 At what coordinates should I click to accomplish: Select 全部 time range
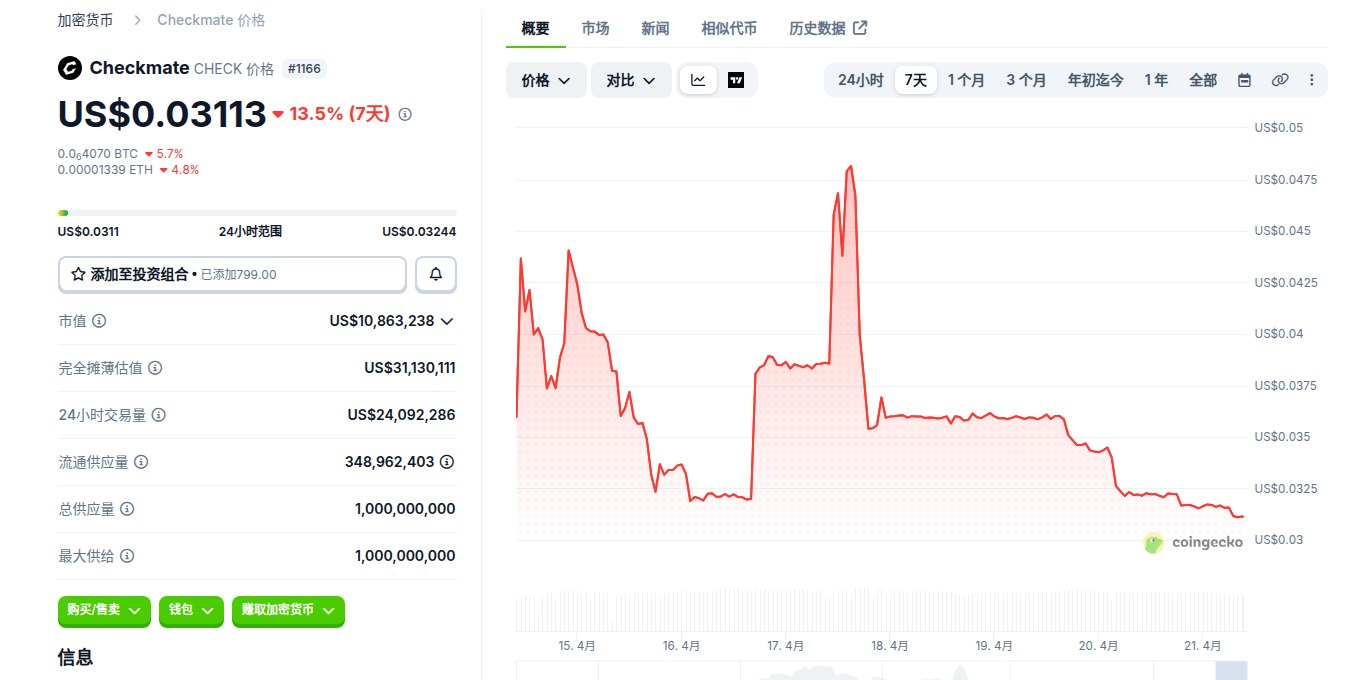click(x=1203, y=80)
